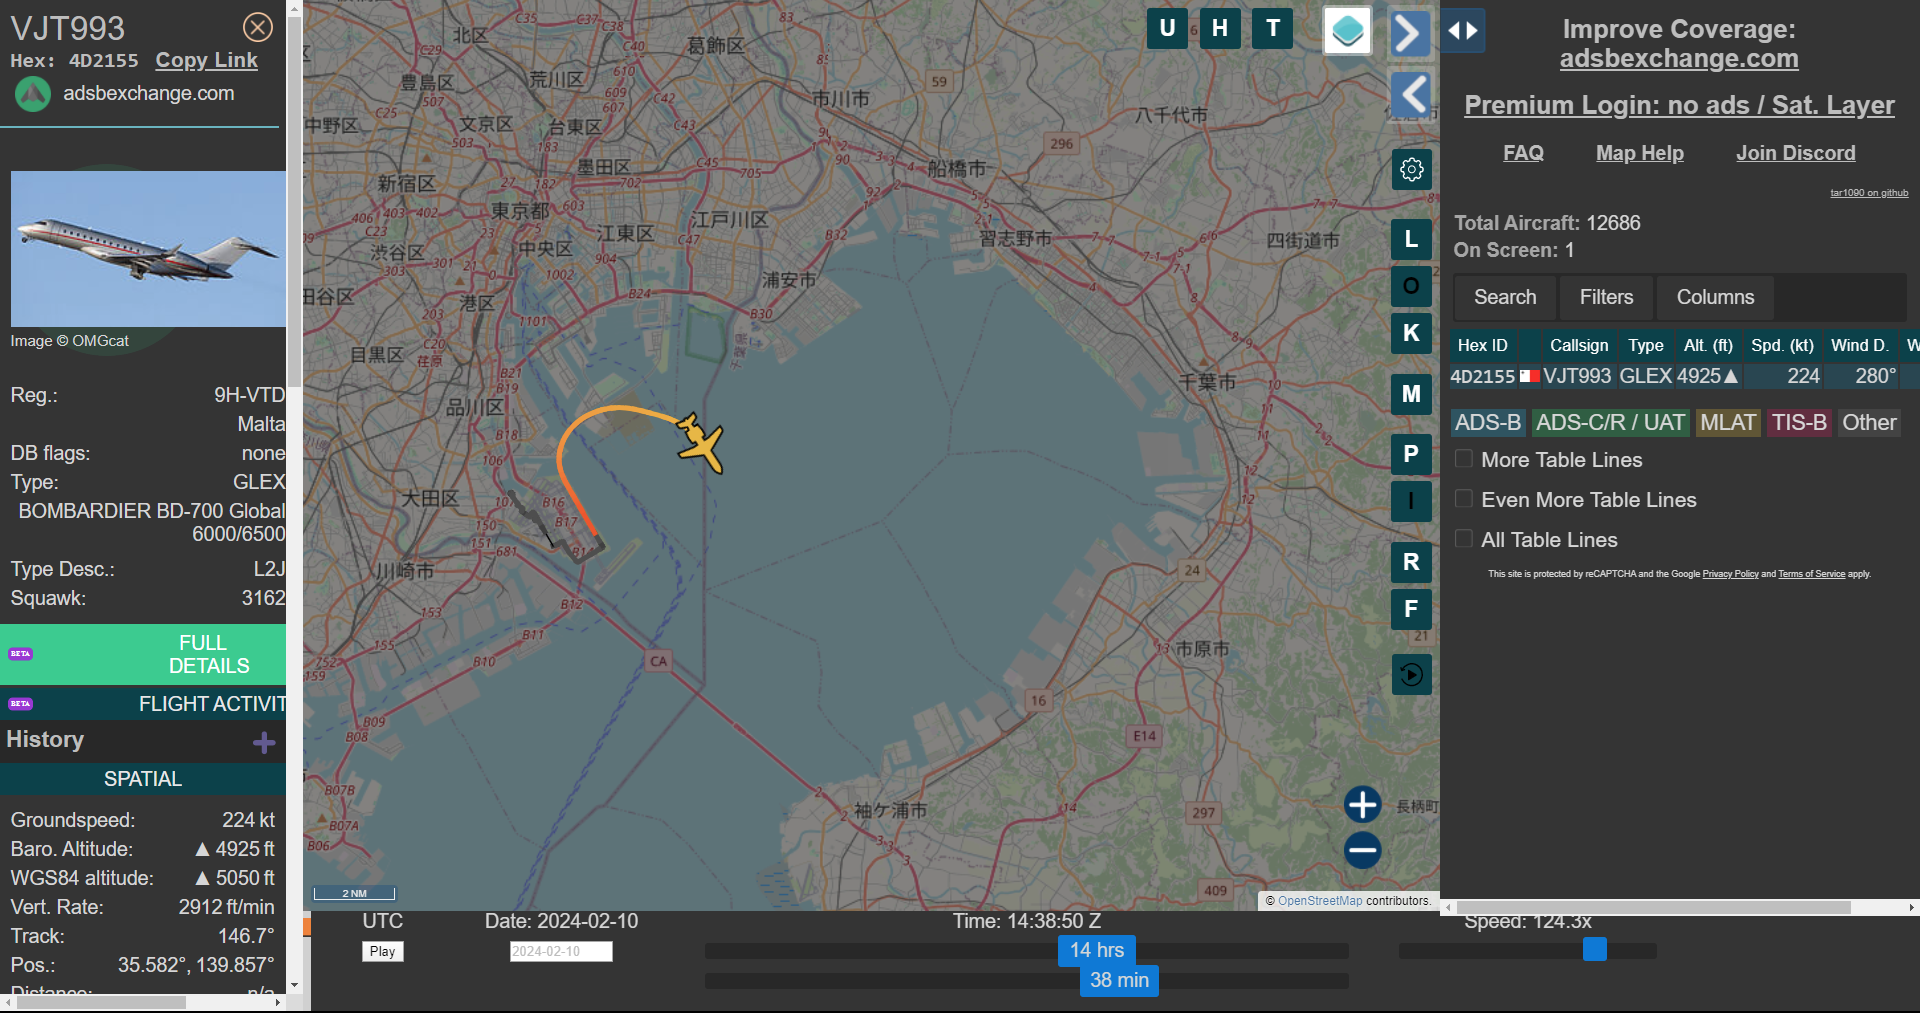Enable Even More Table Lines checkbox

click(x=1464, y=499)
